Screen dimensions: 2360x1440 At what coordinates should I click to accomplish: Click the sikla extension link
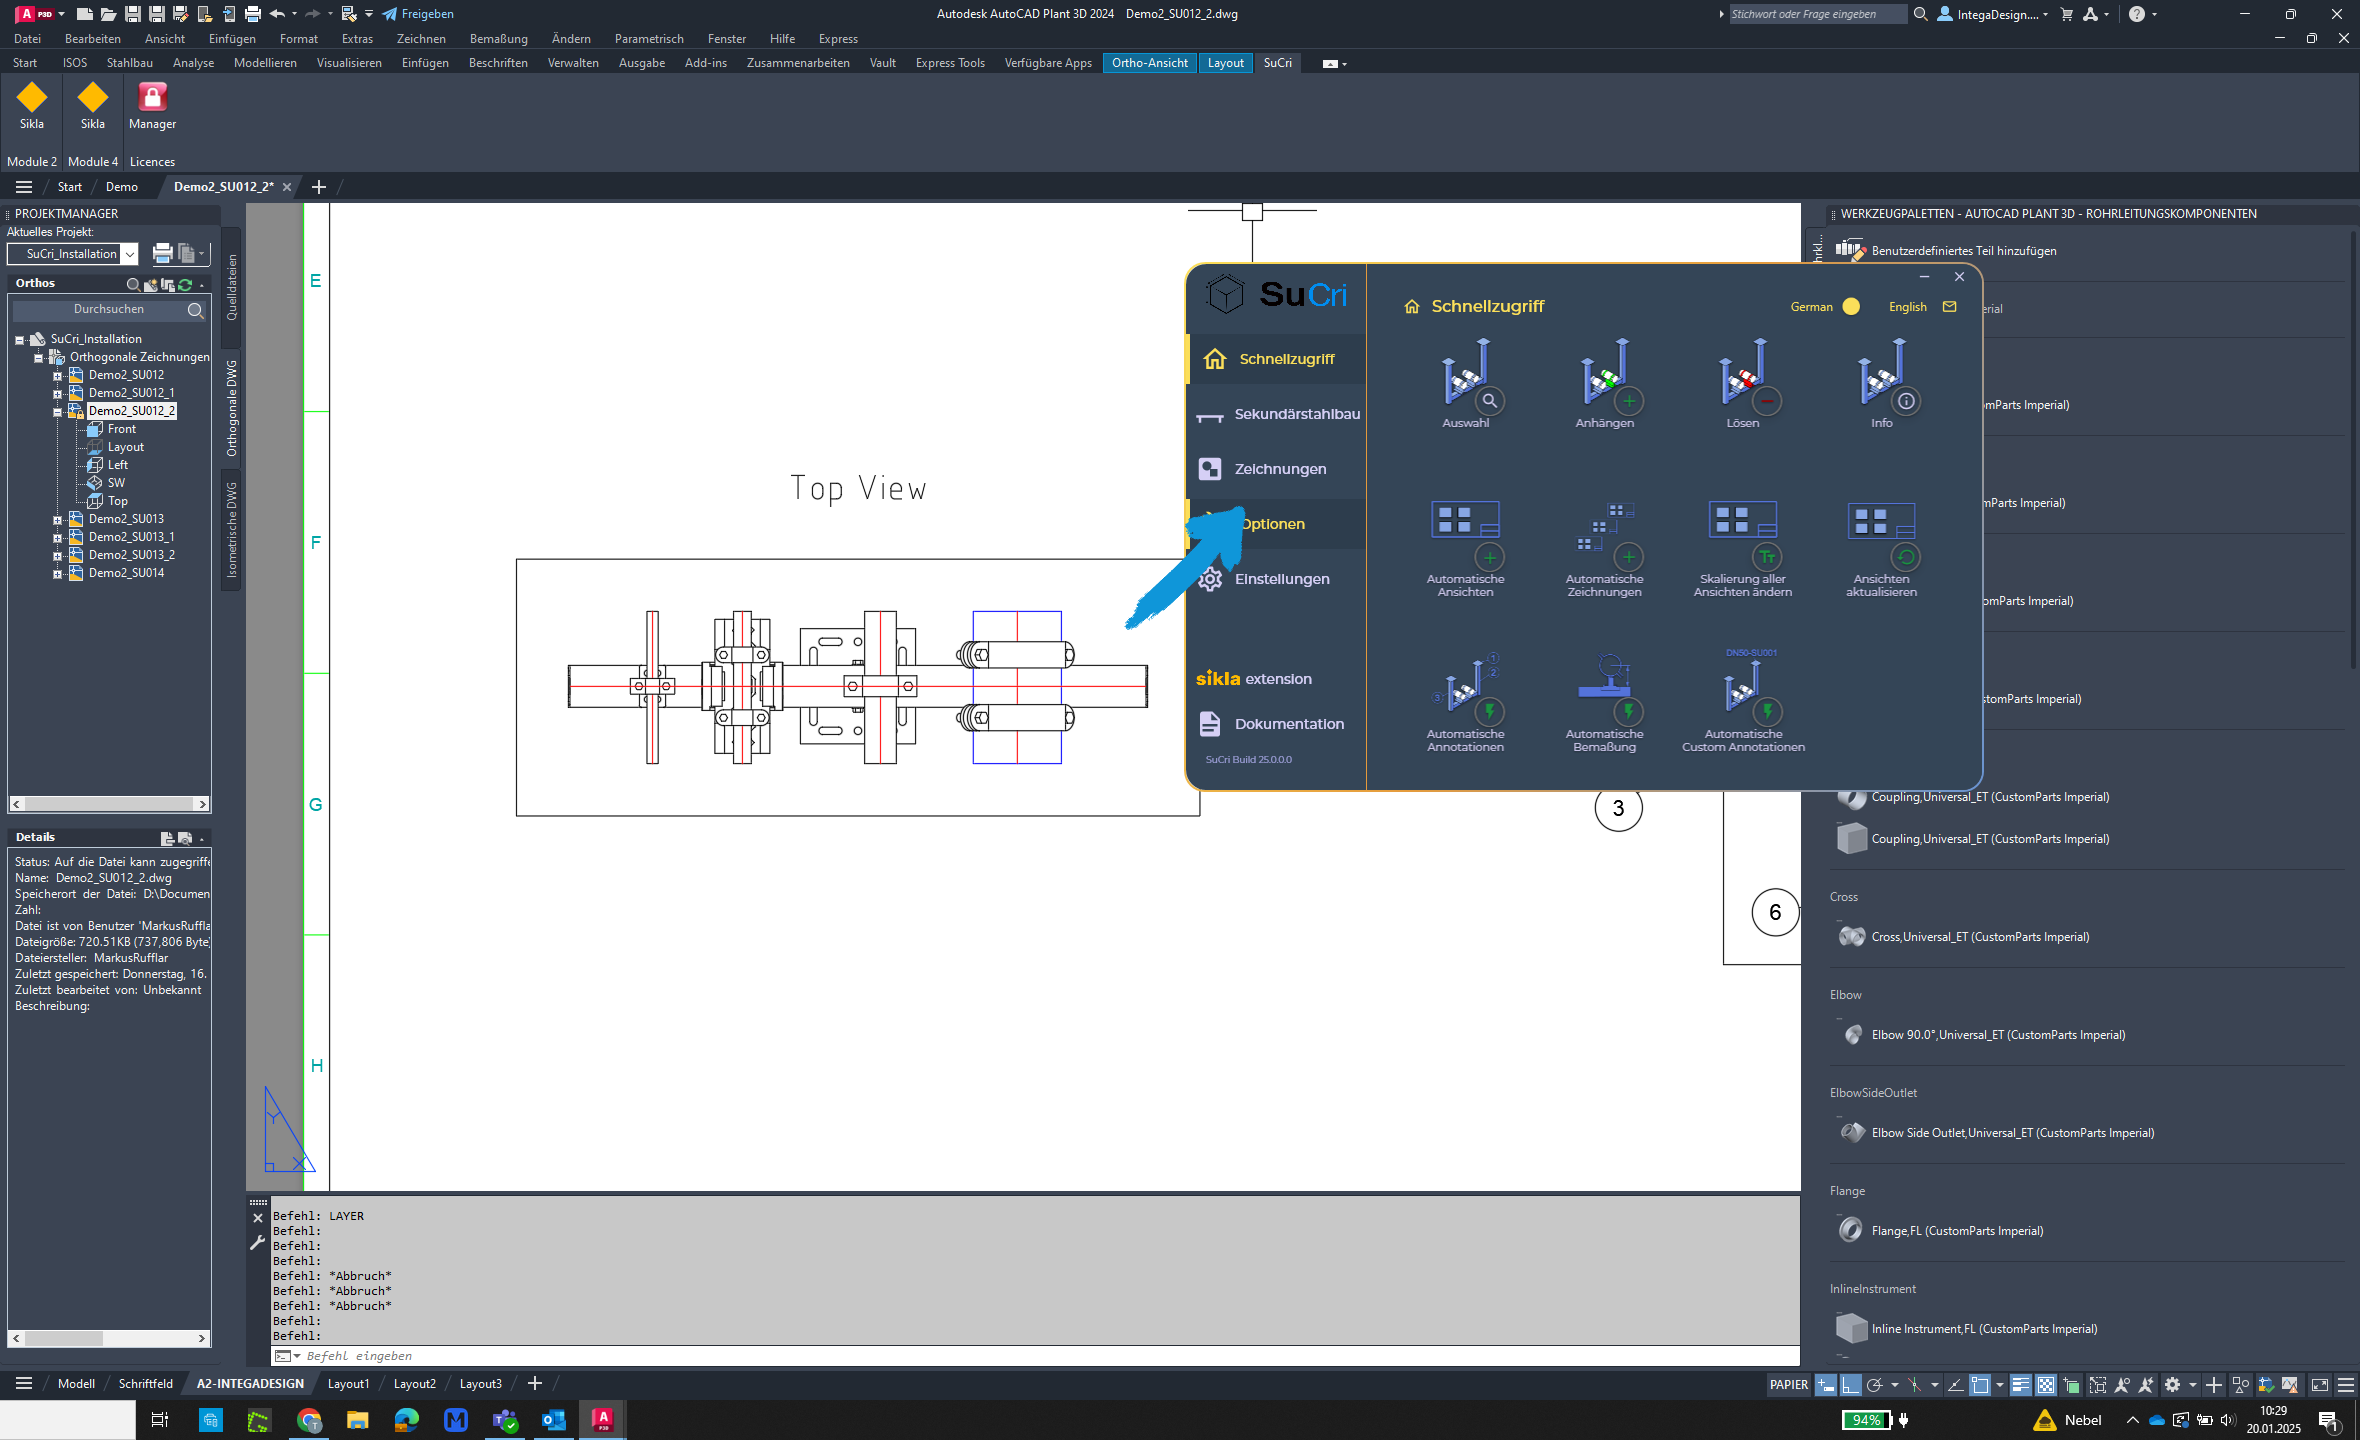point(1254,679)
